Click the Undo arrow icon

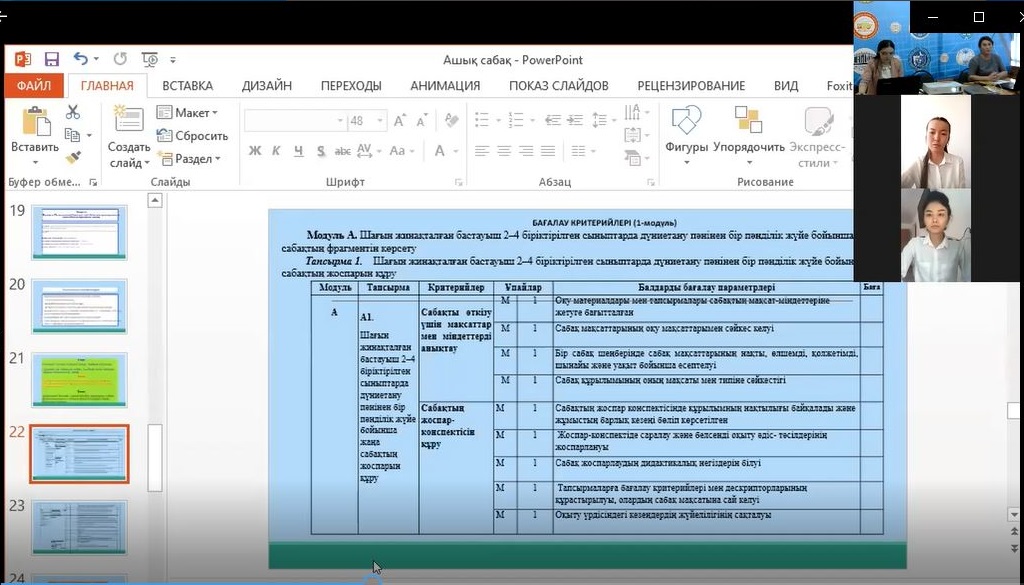[80, 60]
